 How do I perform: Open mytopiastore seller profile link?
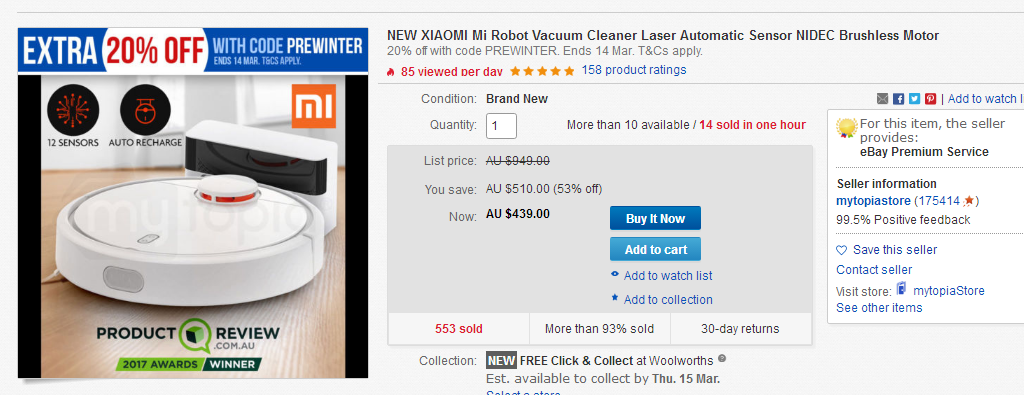pos(872,200)
